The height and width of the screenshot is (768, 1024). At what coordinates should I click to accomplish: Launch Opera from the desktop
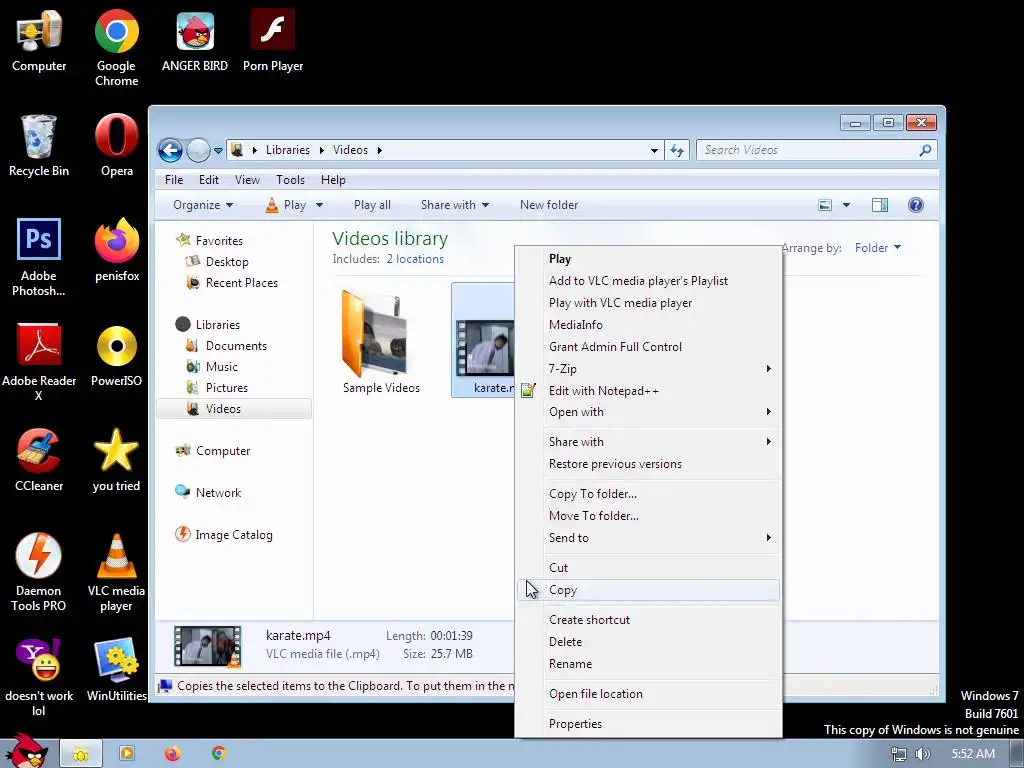[x=116, y=145]
